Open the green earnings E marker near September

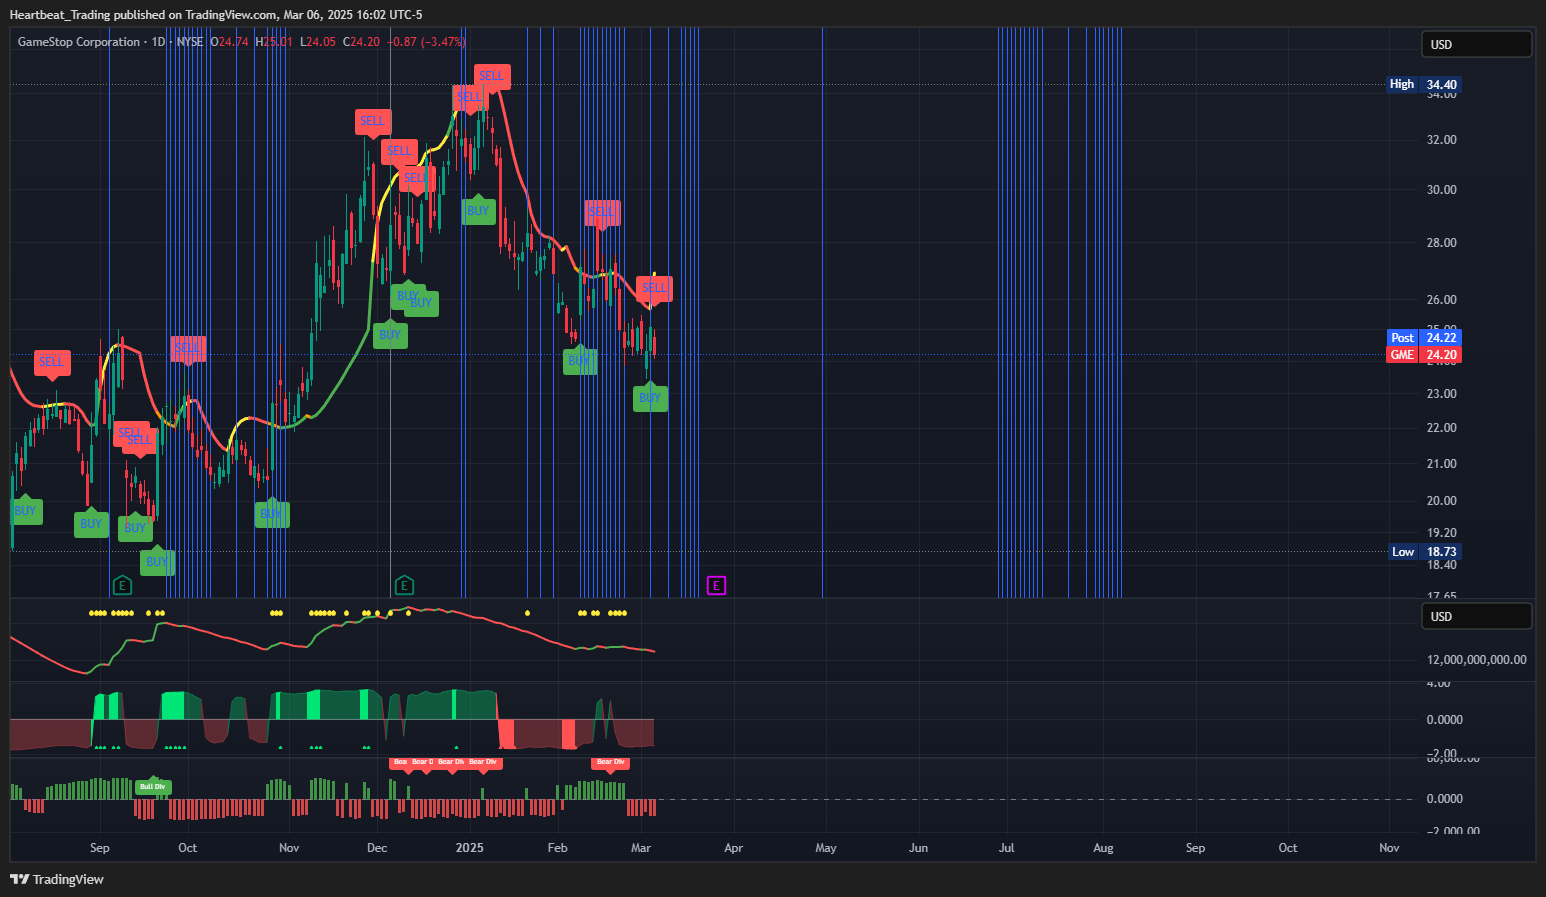click(x=122, y=585)
